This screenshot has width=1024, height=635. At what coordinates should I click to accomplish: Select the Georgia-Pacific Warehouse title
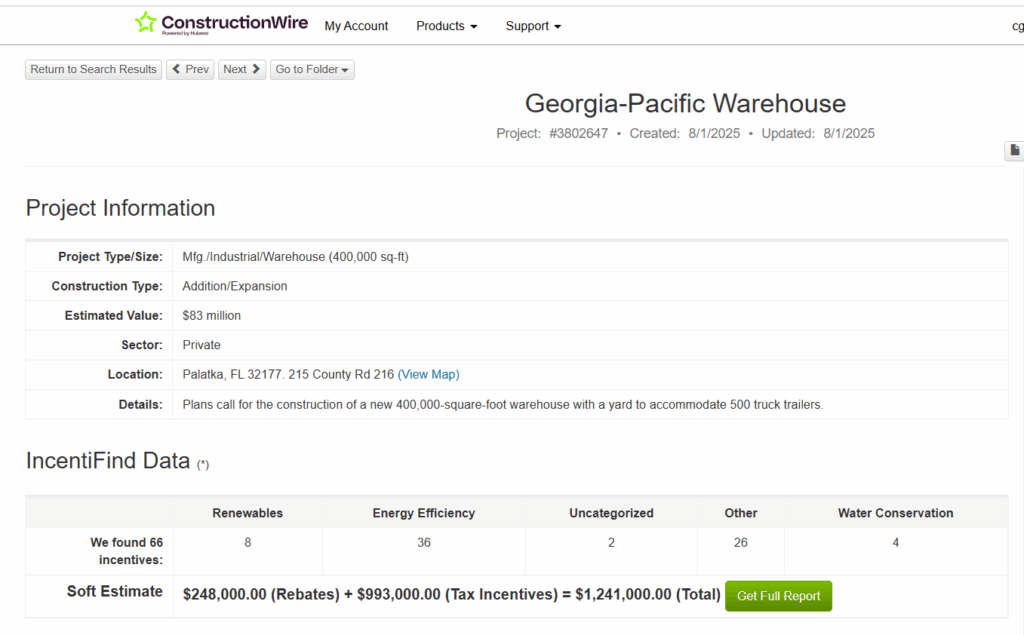(685, 103)
